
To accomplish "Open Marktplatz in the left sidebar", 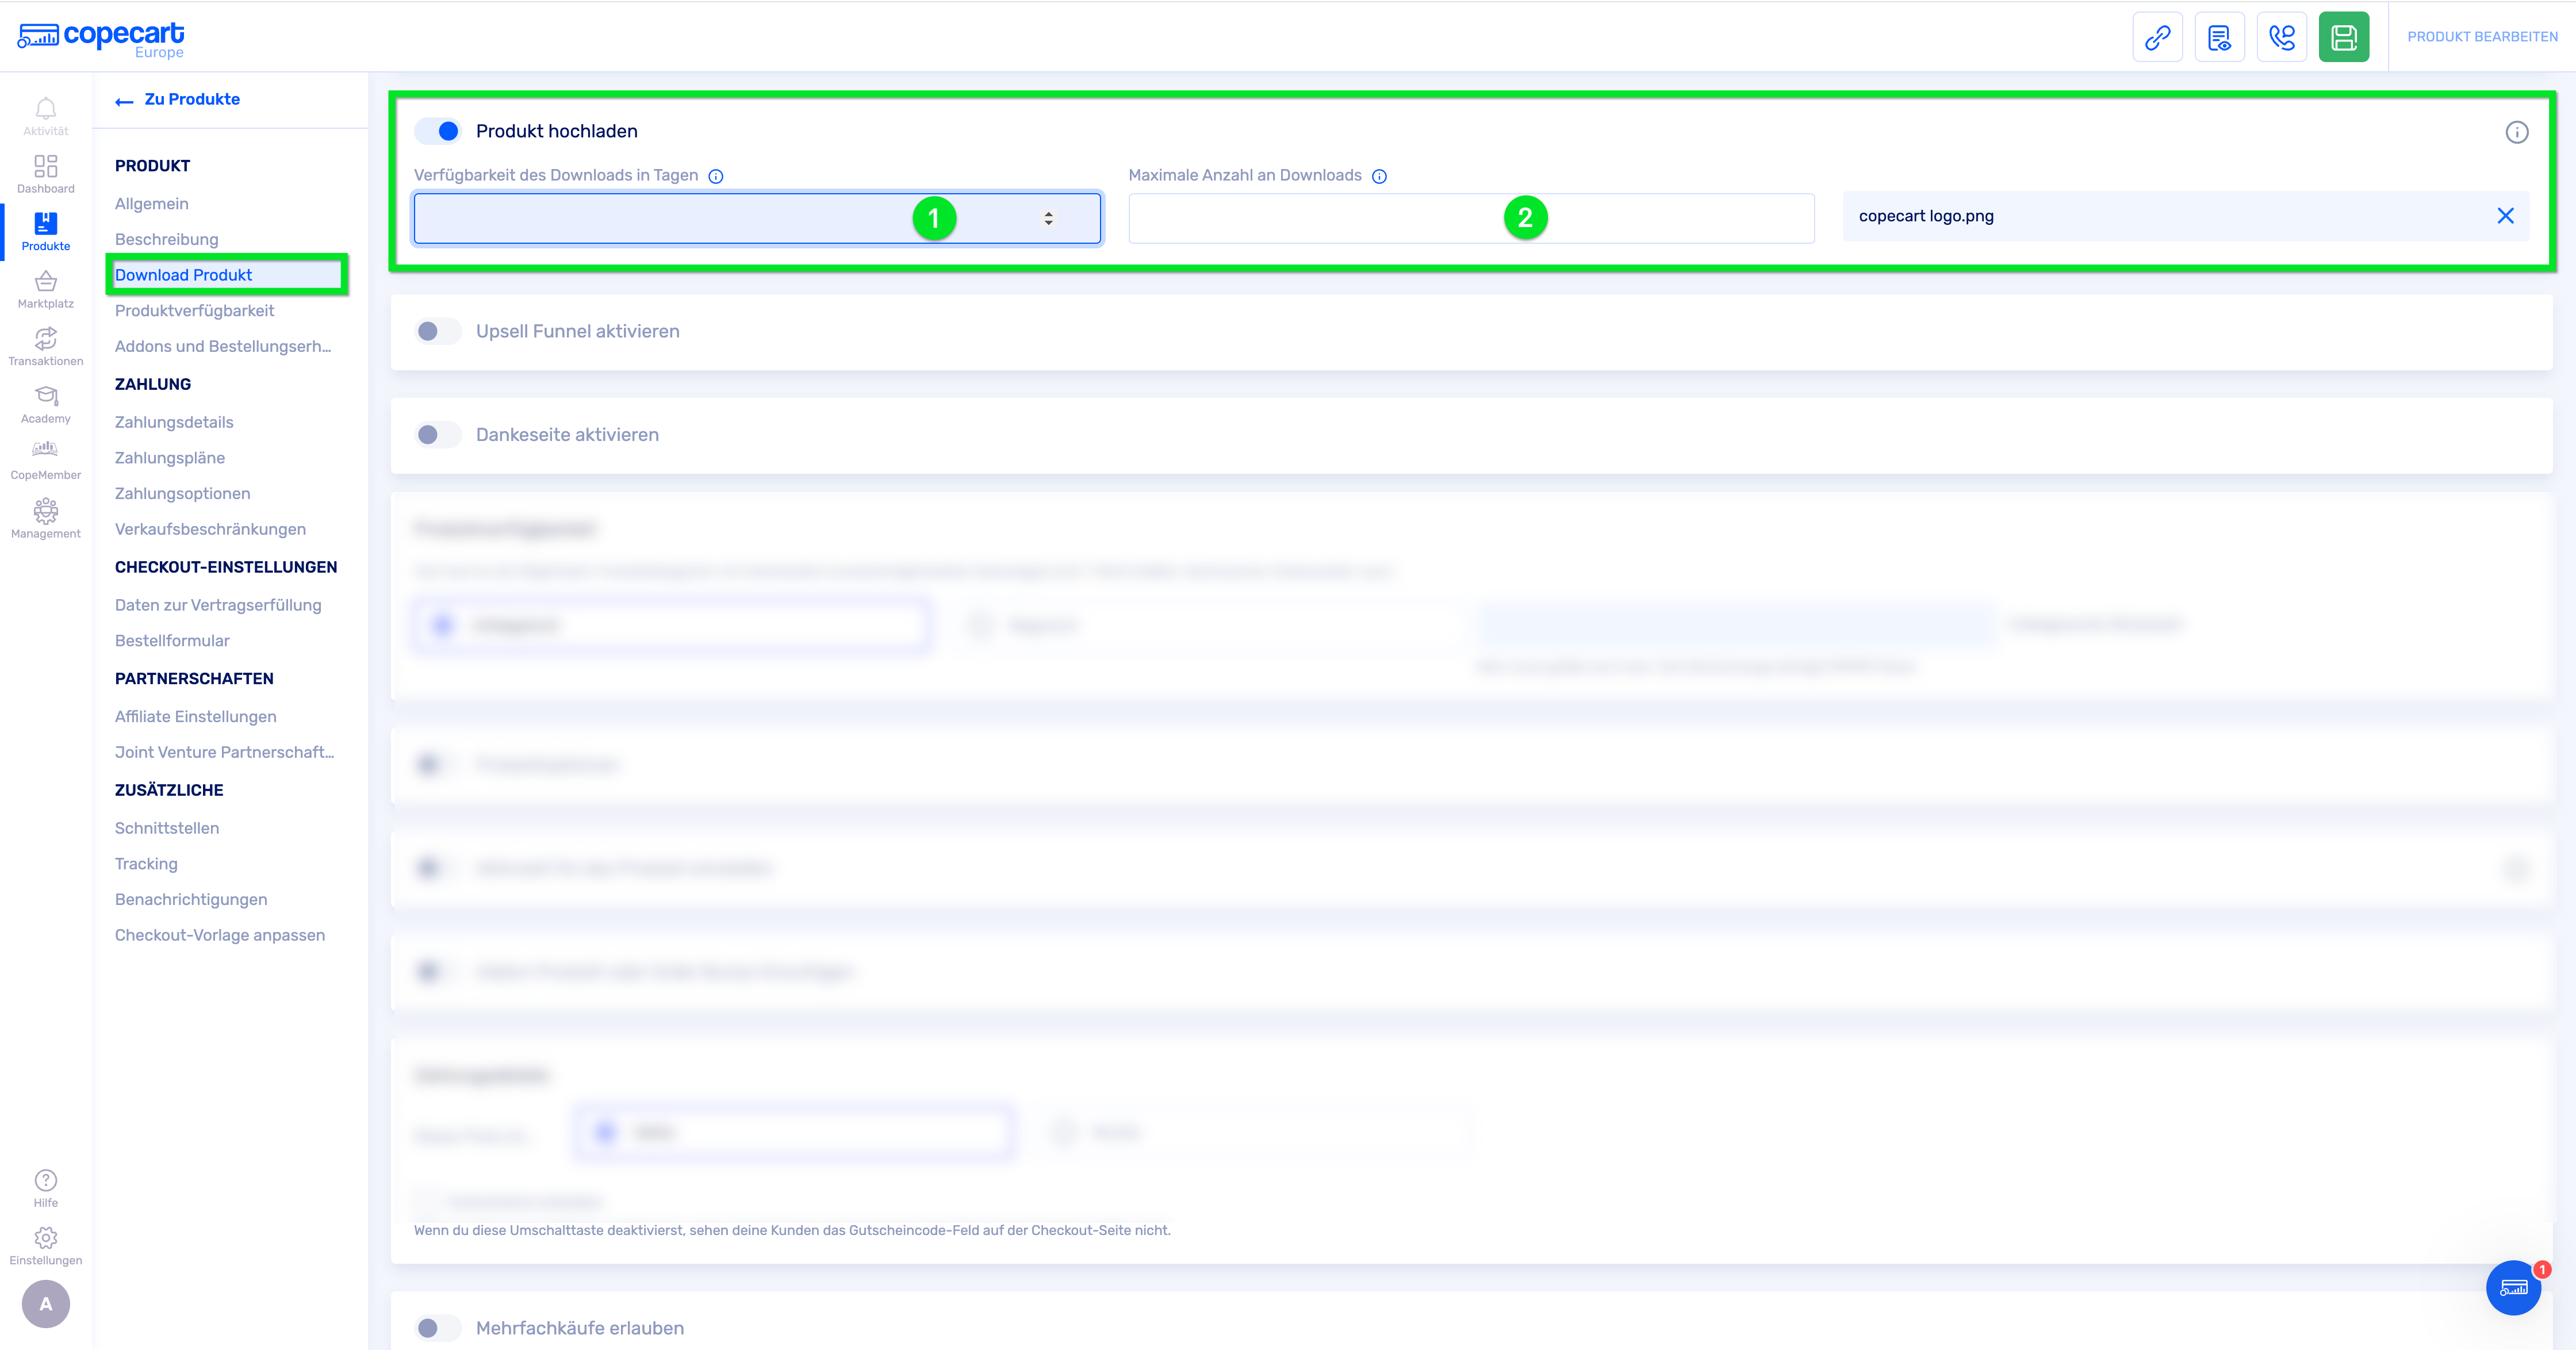I will (x=45, y=289).
